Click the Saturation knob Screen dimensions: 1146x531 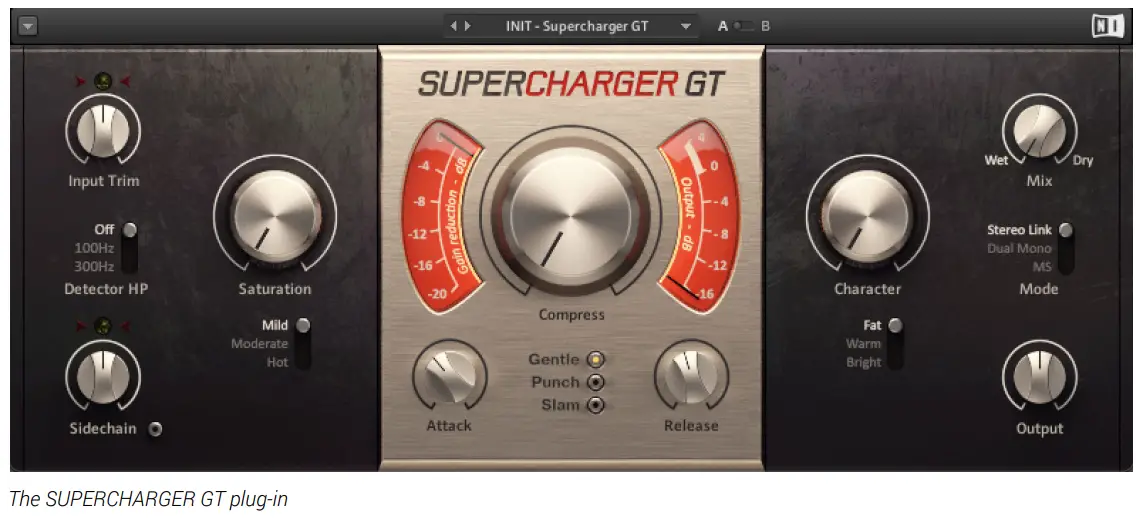tap(276, 216)
